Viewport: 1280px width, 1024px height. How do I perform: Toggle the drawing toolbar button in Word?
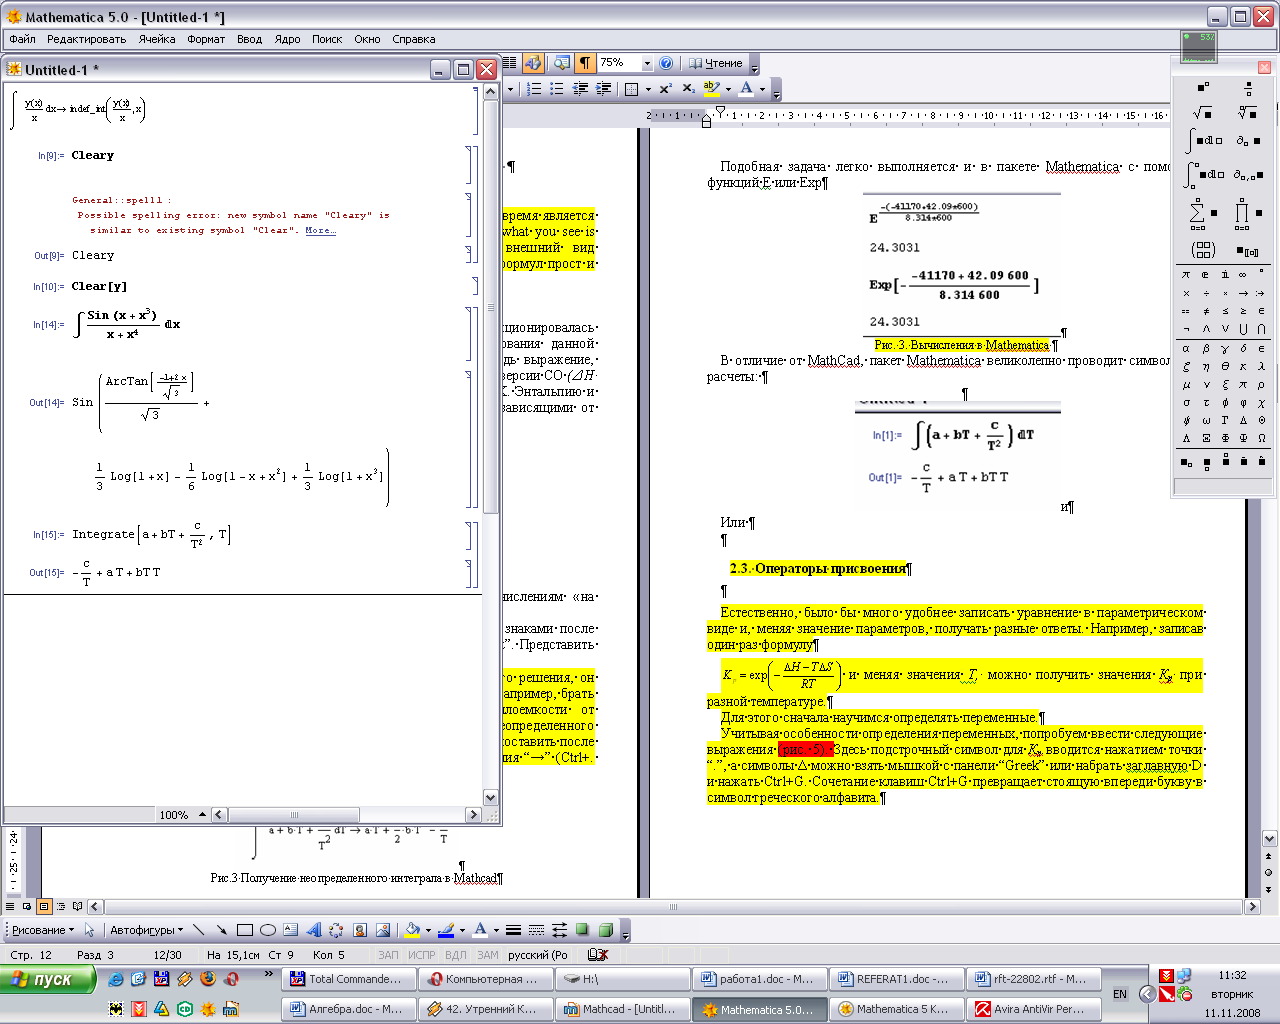(x=533, y=63)
